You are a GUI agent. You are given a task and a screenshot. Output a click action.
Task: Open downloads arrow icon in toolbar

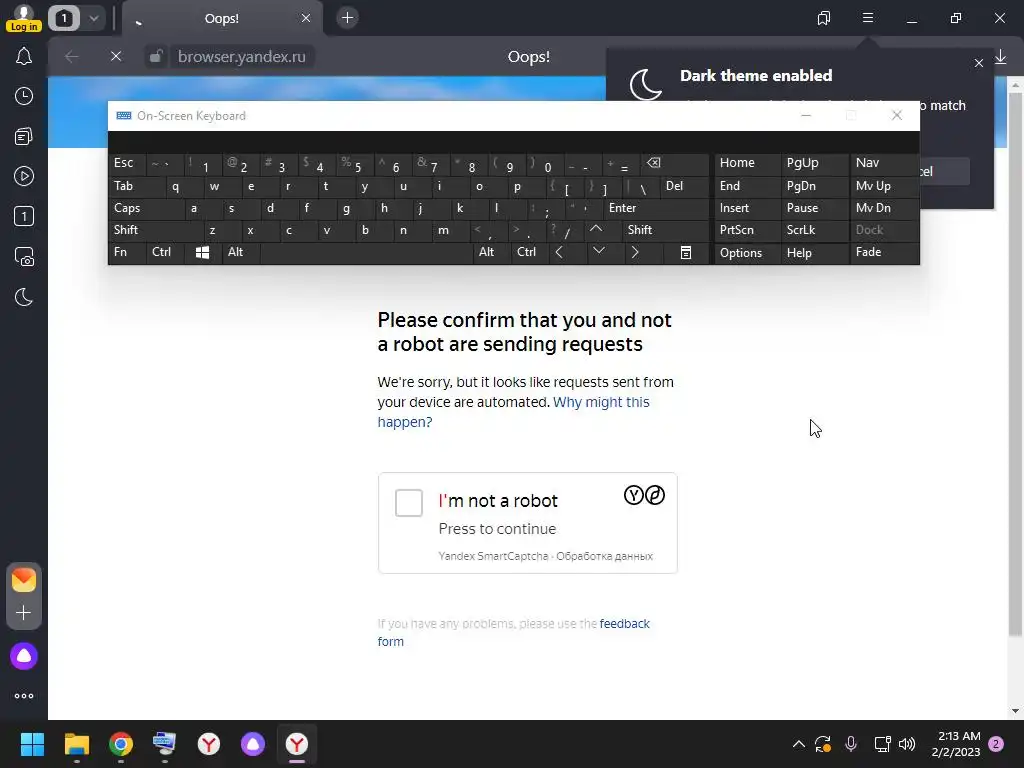(x=1000, y=57)
